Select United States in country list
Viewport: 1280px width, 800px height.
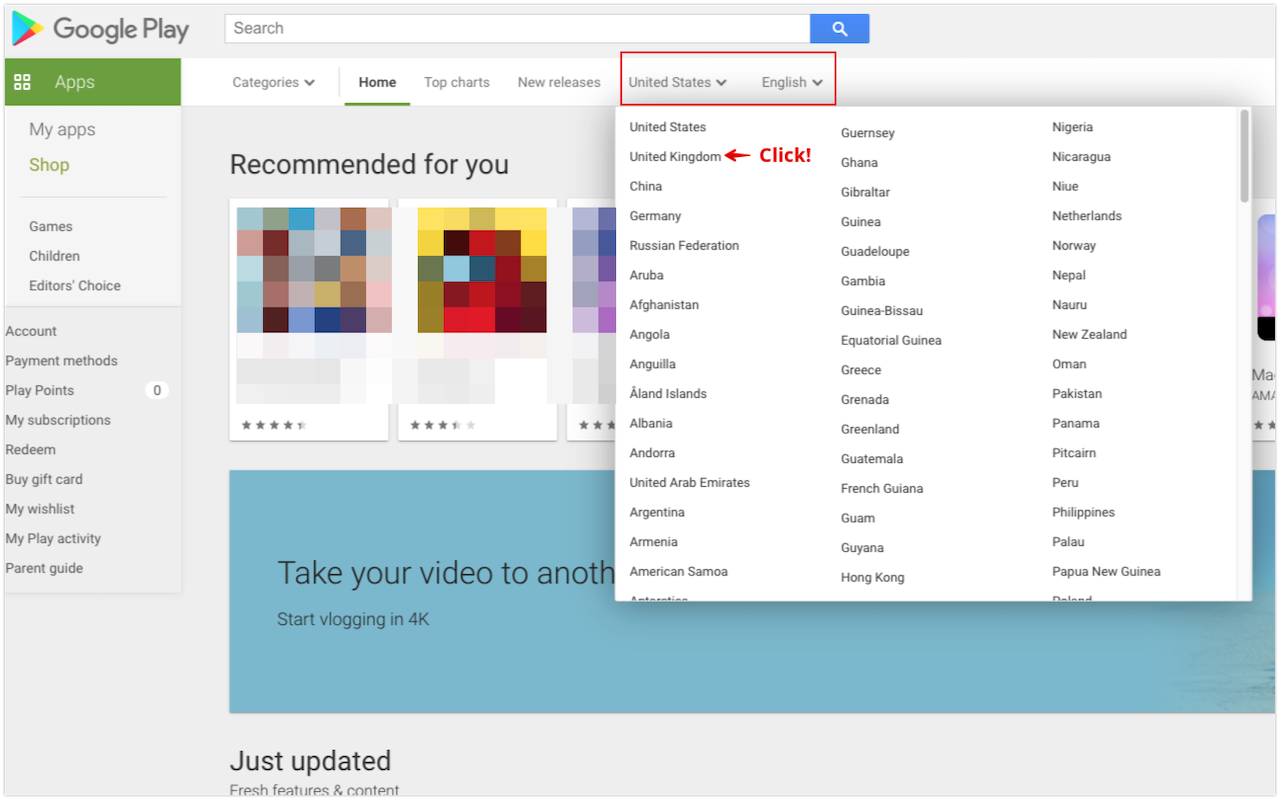(668, 127)
